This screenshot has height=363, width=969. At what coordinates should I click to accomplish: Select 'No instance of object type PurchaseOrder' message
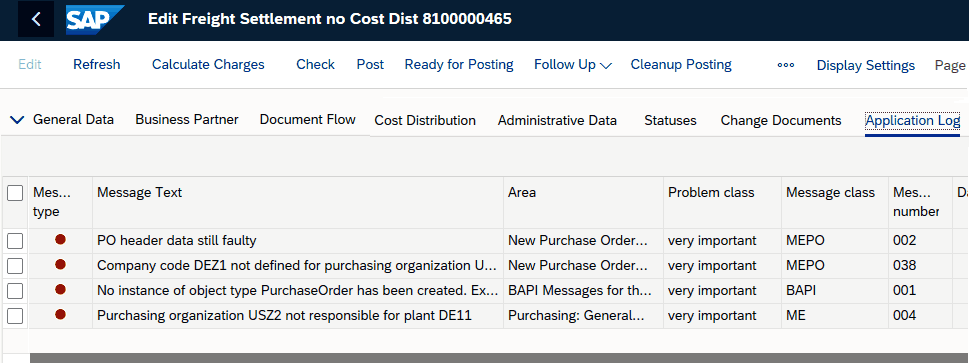[x=297, y=291]
